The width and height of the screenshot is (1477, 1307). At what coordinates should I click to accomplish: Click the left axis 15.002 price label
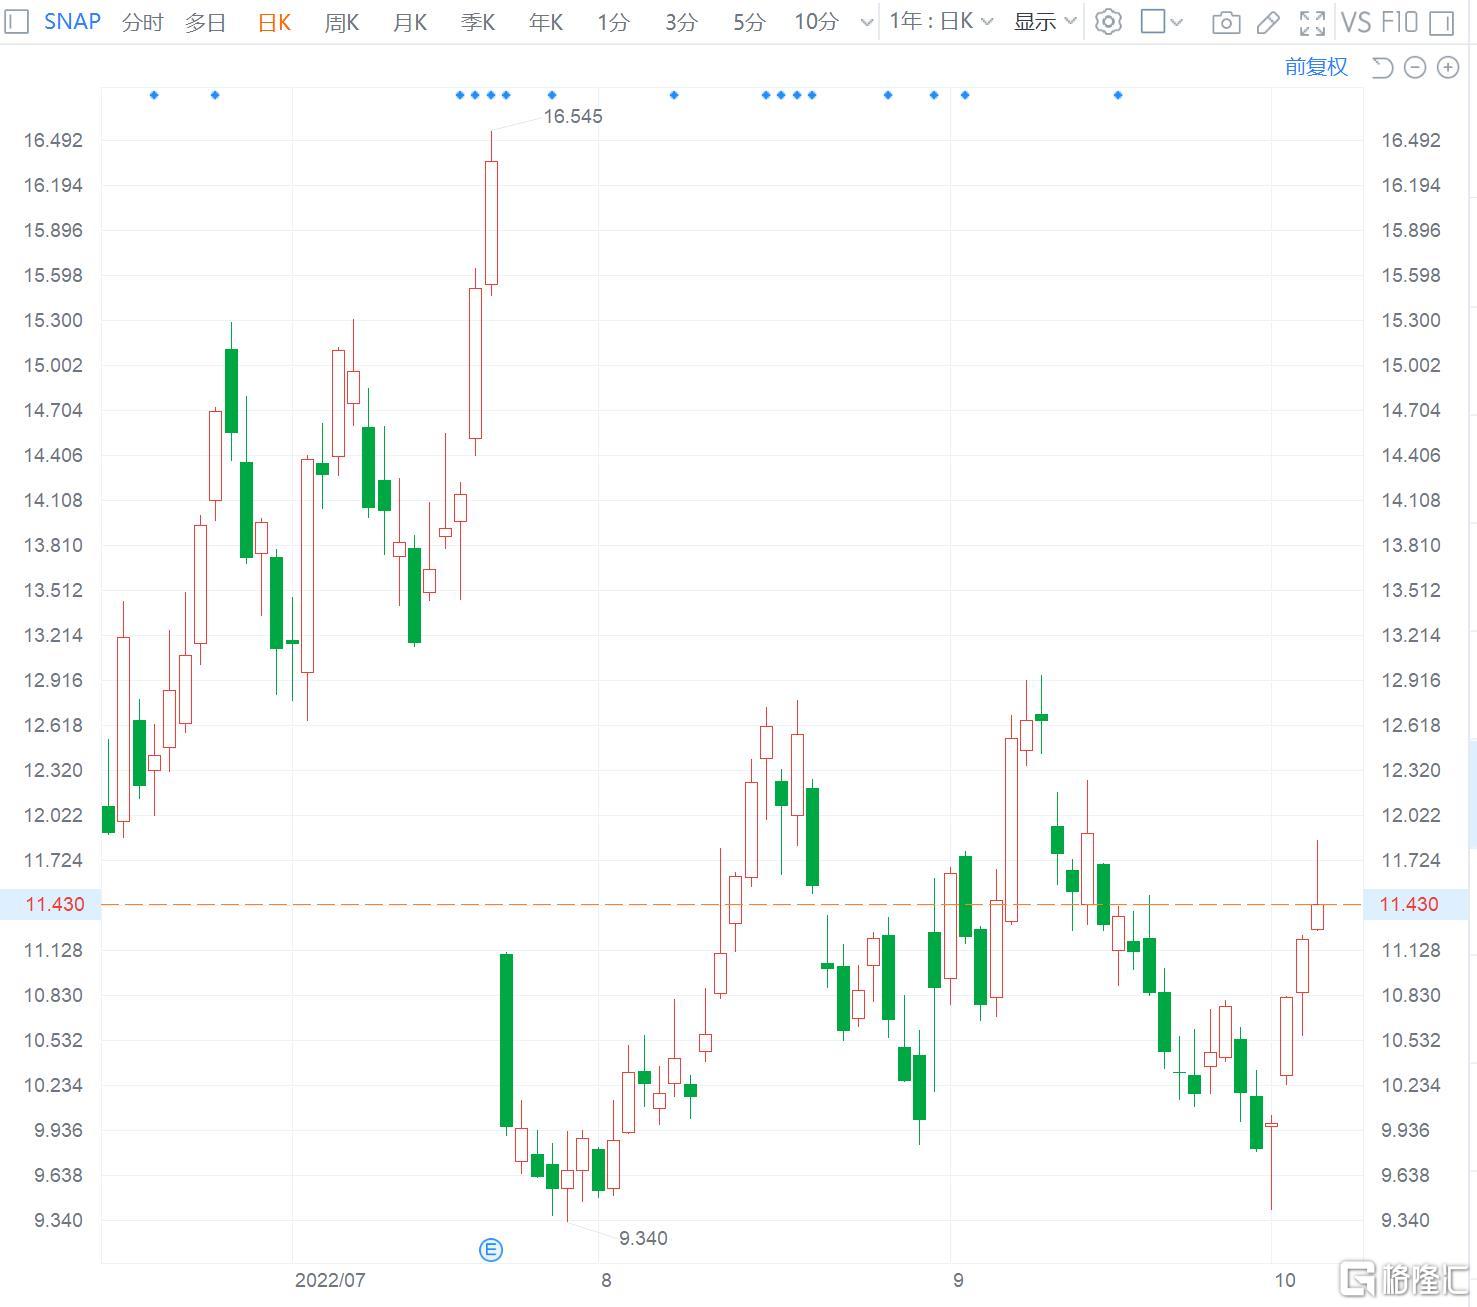point(53,365)
